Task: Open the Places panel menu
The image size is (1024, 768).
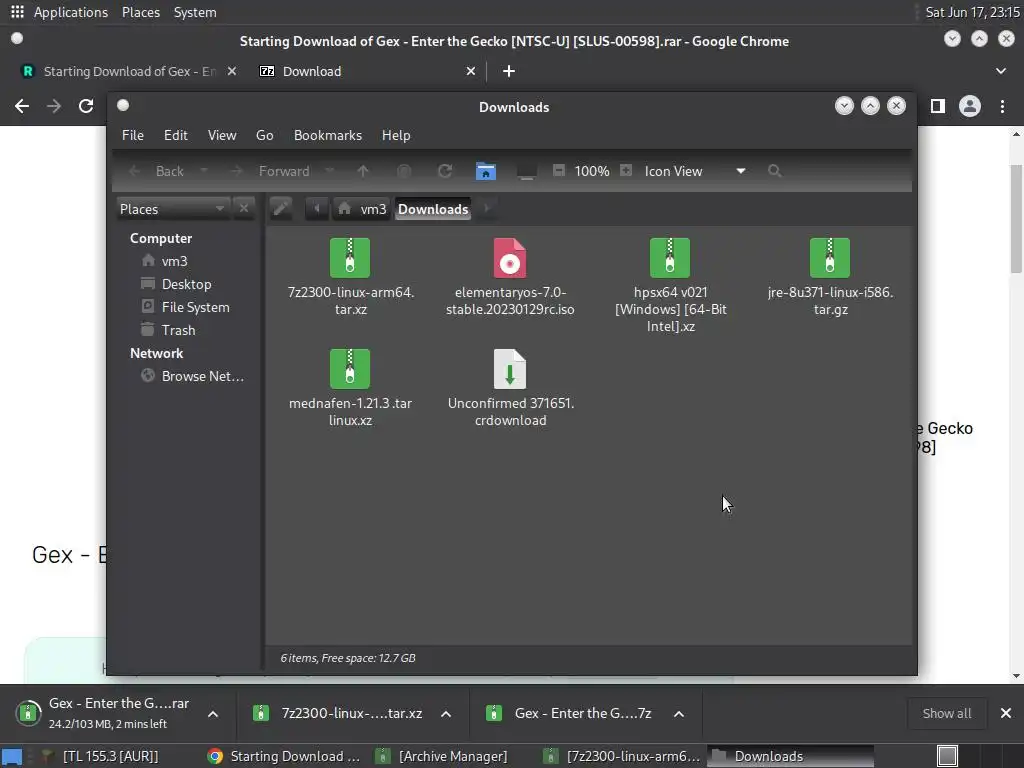Action: point(140,12)
